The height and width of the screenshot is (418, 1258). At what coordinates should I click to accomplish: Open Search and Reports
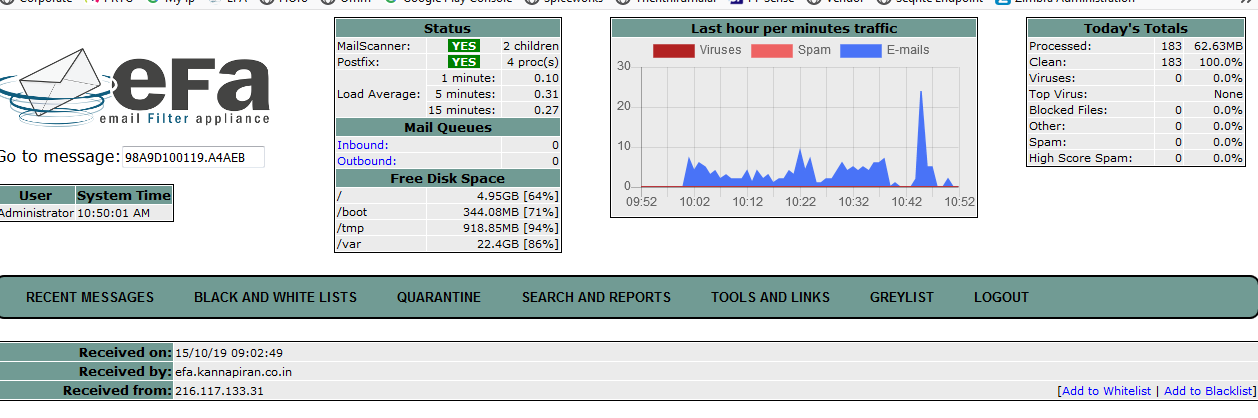[596, 297]
